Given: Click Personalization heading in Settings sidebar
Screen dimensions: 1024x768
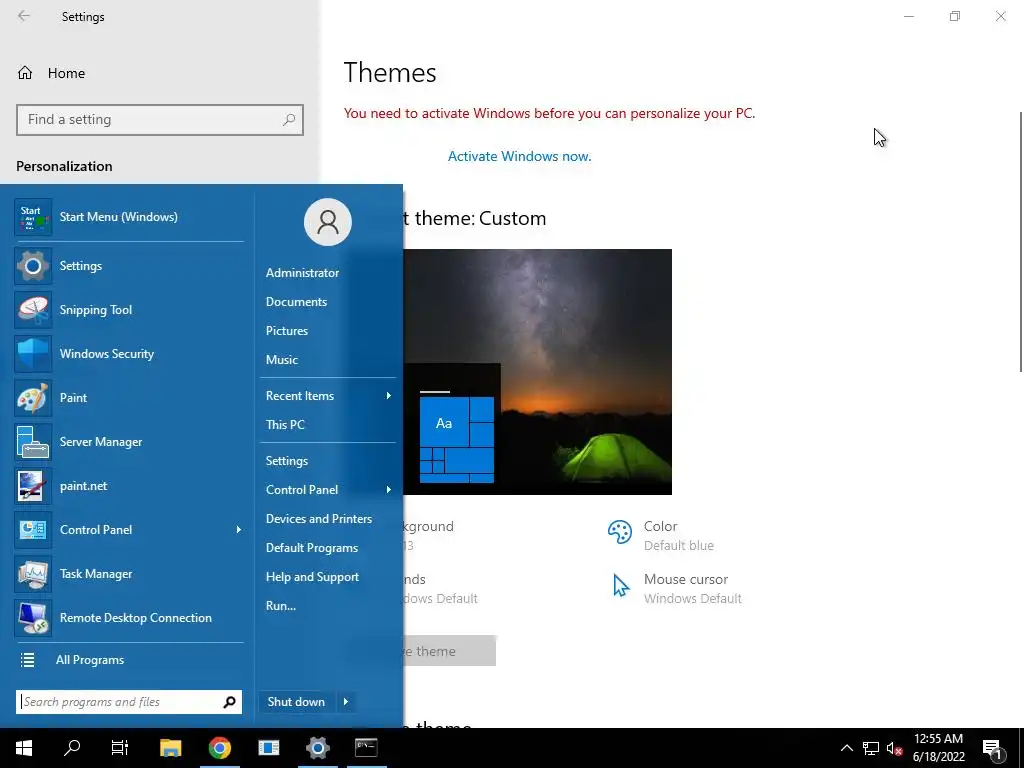Looking at the screenshot, I should tap(64, 167).
